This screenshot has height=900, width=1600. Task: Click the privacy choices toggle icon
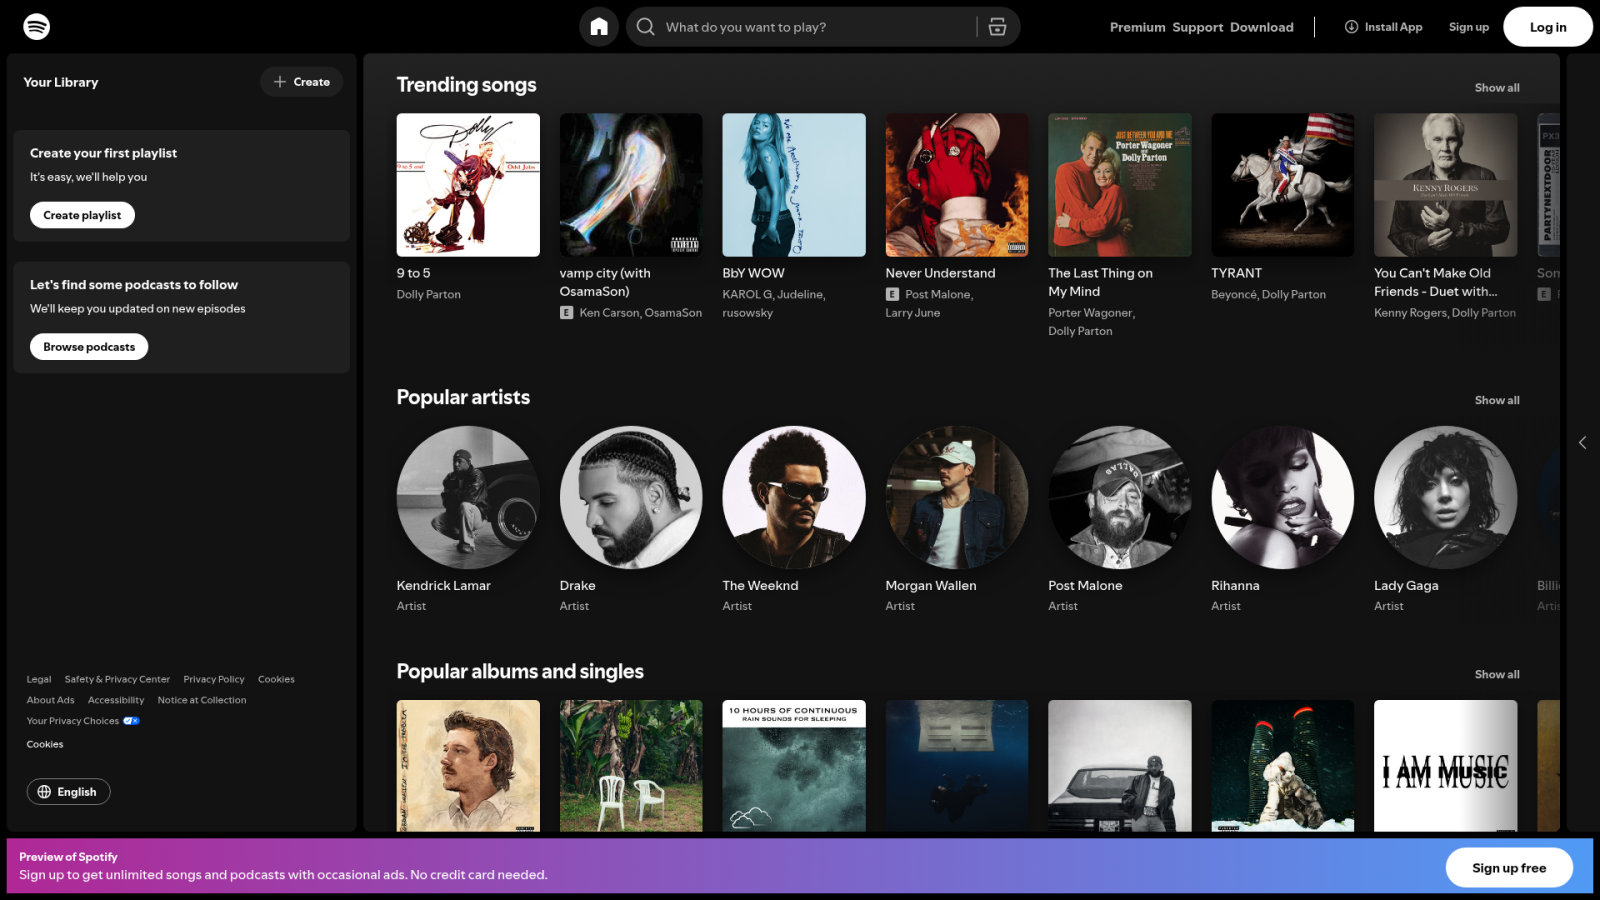(x=131, y=721)
